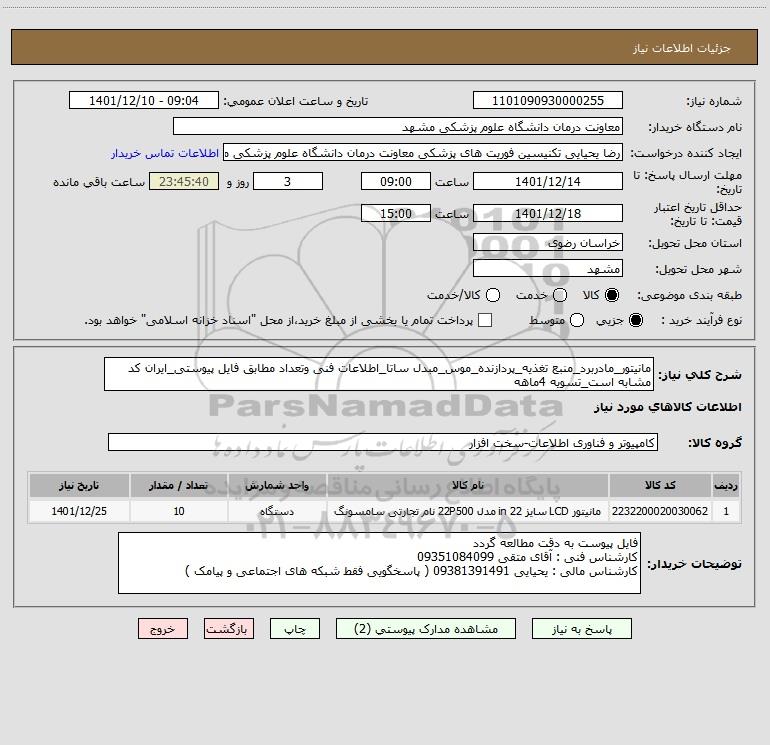
Task: Click the city field مشهد
Action: pyautogui.click(x=548, y=268)
